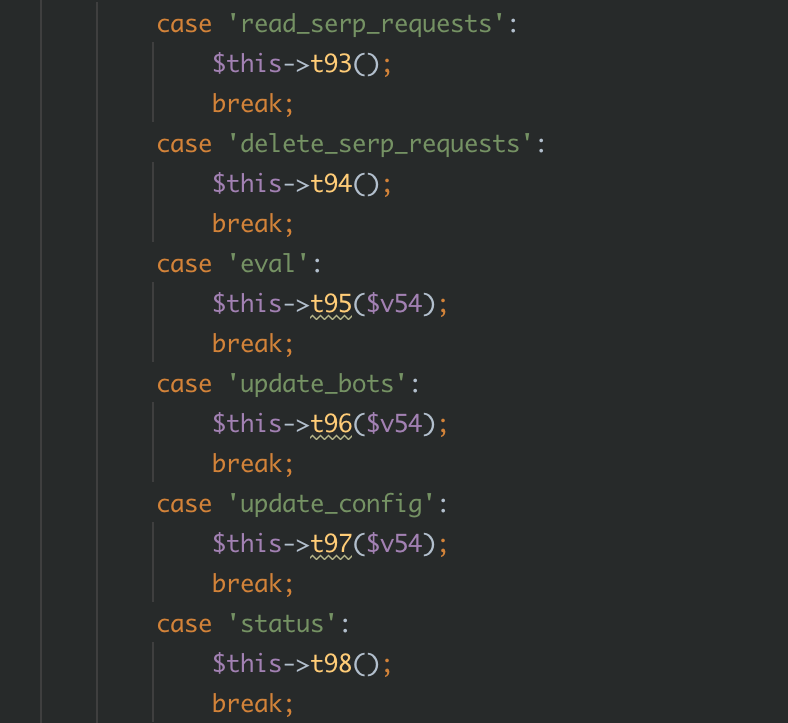The height and width of the screenshot is (723, 788).
Task: Click the $v54 argument in the t95 call
Action: point(394,304)
